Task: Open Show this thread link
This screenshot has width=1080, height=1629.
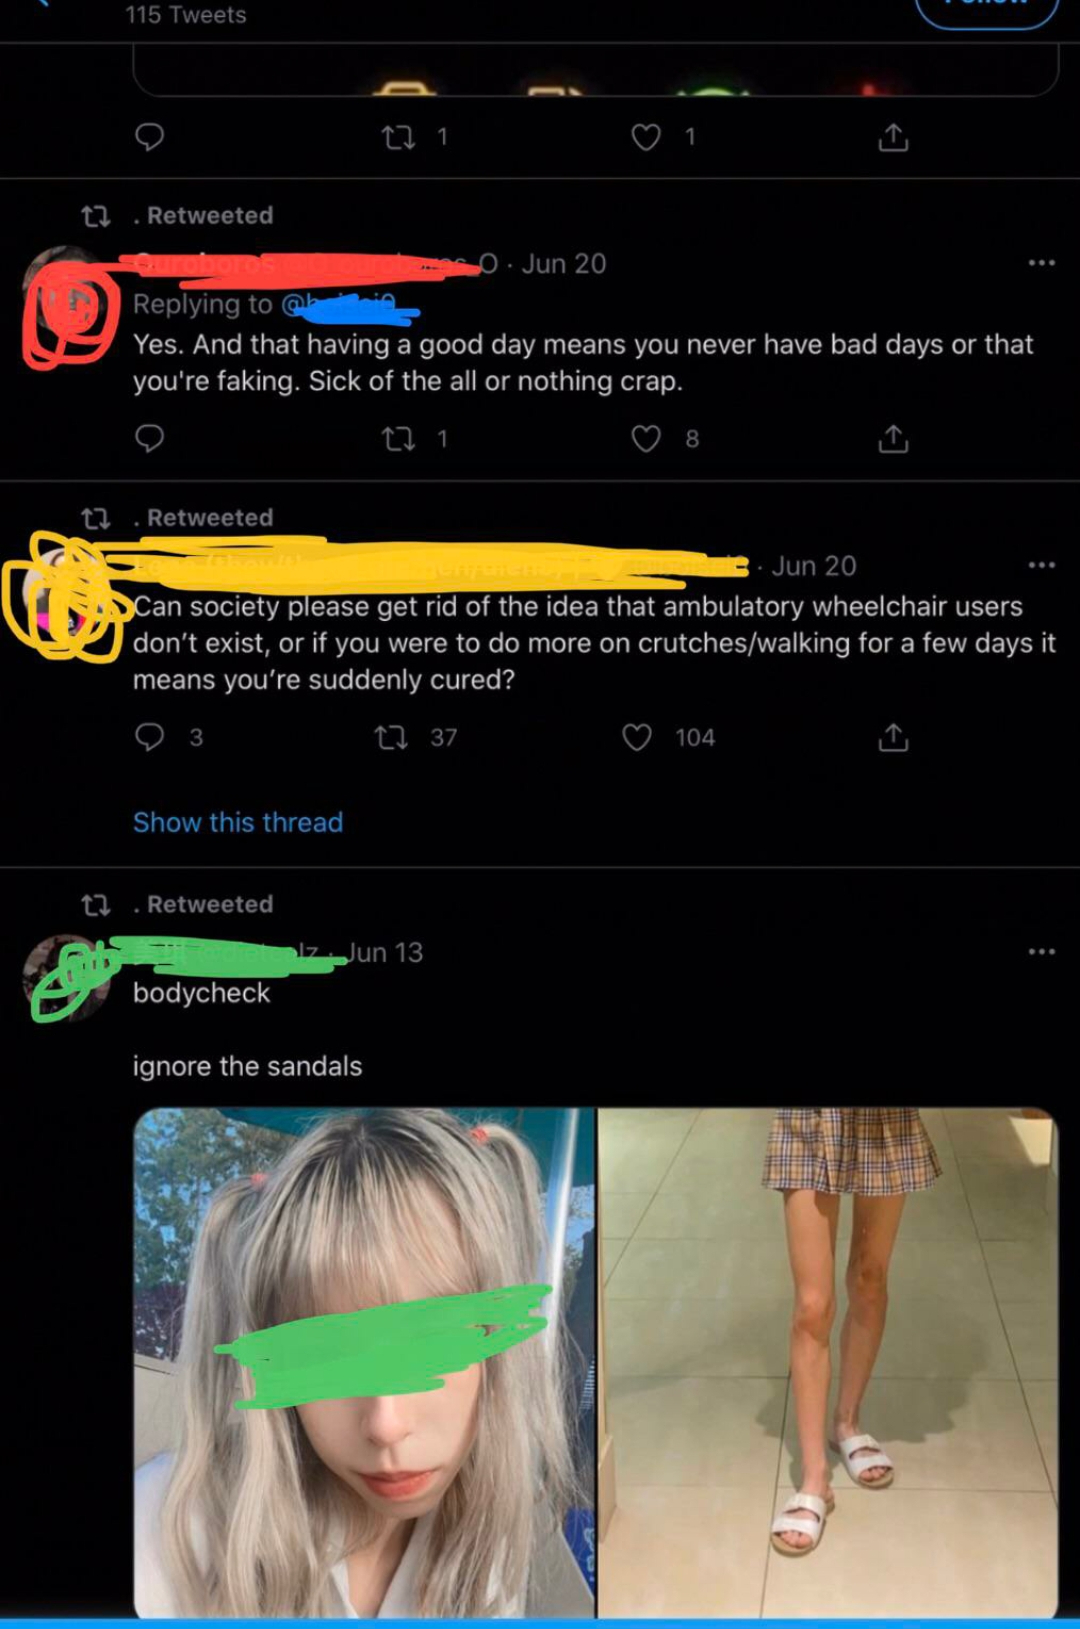Action: [238, 822]
